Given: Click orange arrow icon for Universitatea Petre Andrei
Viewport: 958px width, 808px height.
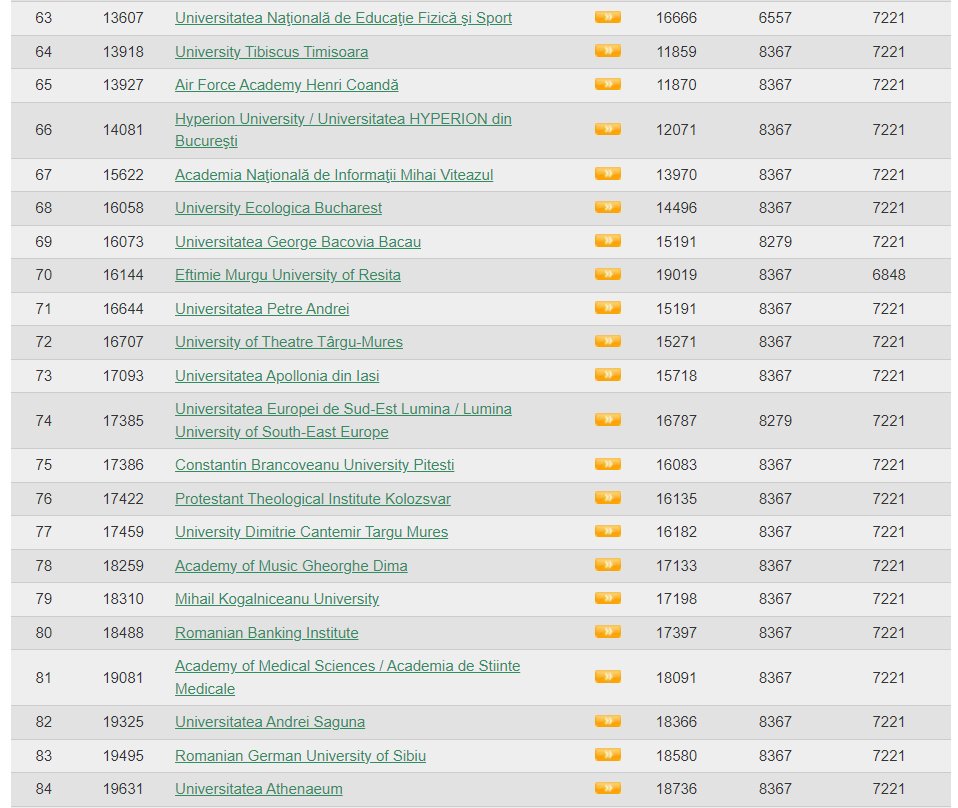Looking at the screenshot, I should [607, 307].
